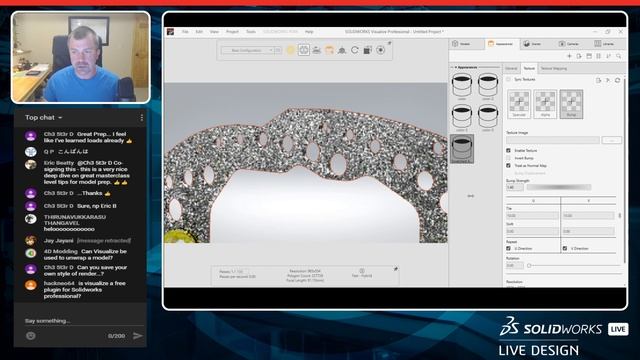The image size is (640, 360).
Task: Open the Help menu
Action: point(309,32)
